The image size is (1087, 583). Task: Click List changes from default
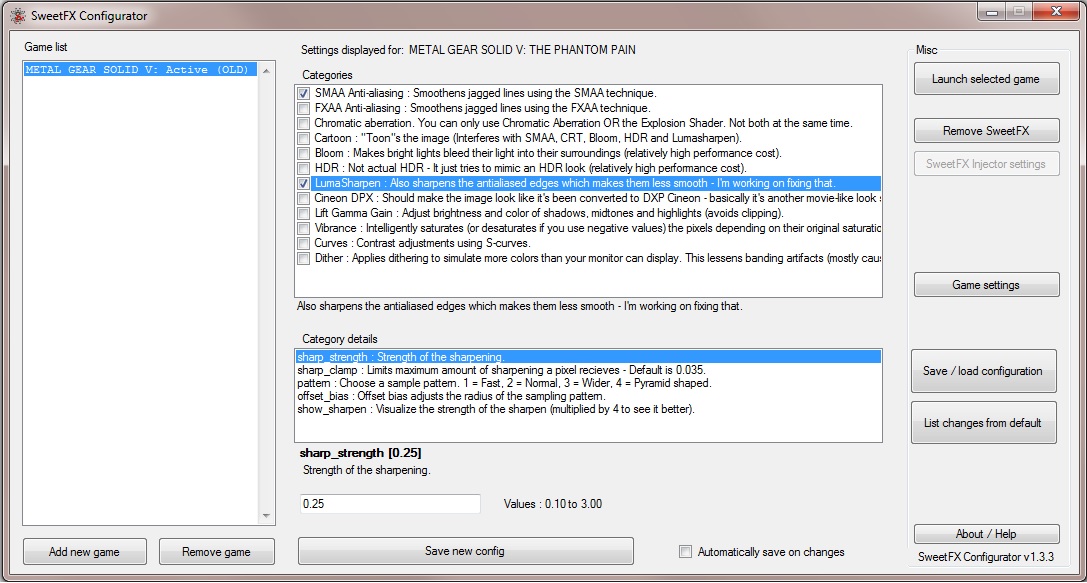pos(983,423)
